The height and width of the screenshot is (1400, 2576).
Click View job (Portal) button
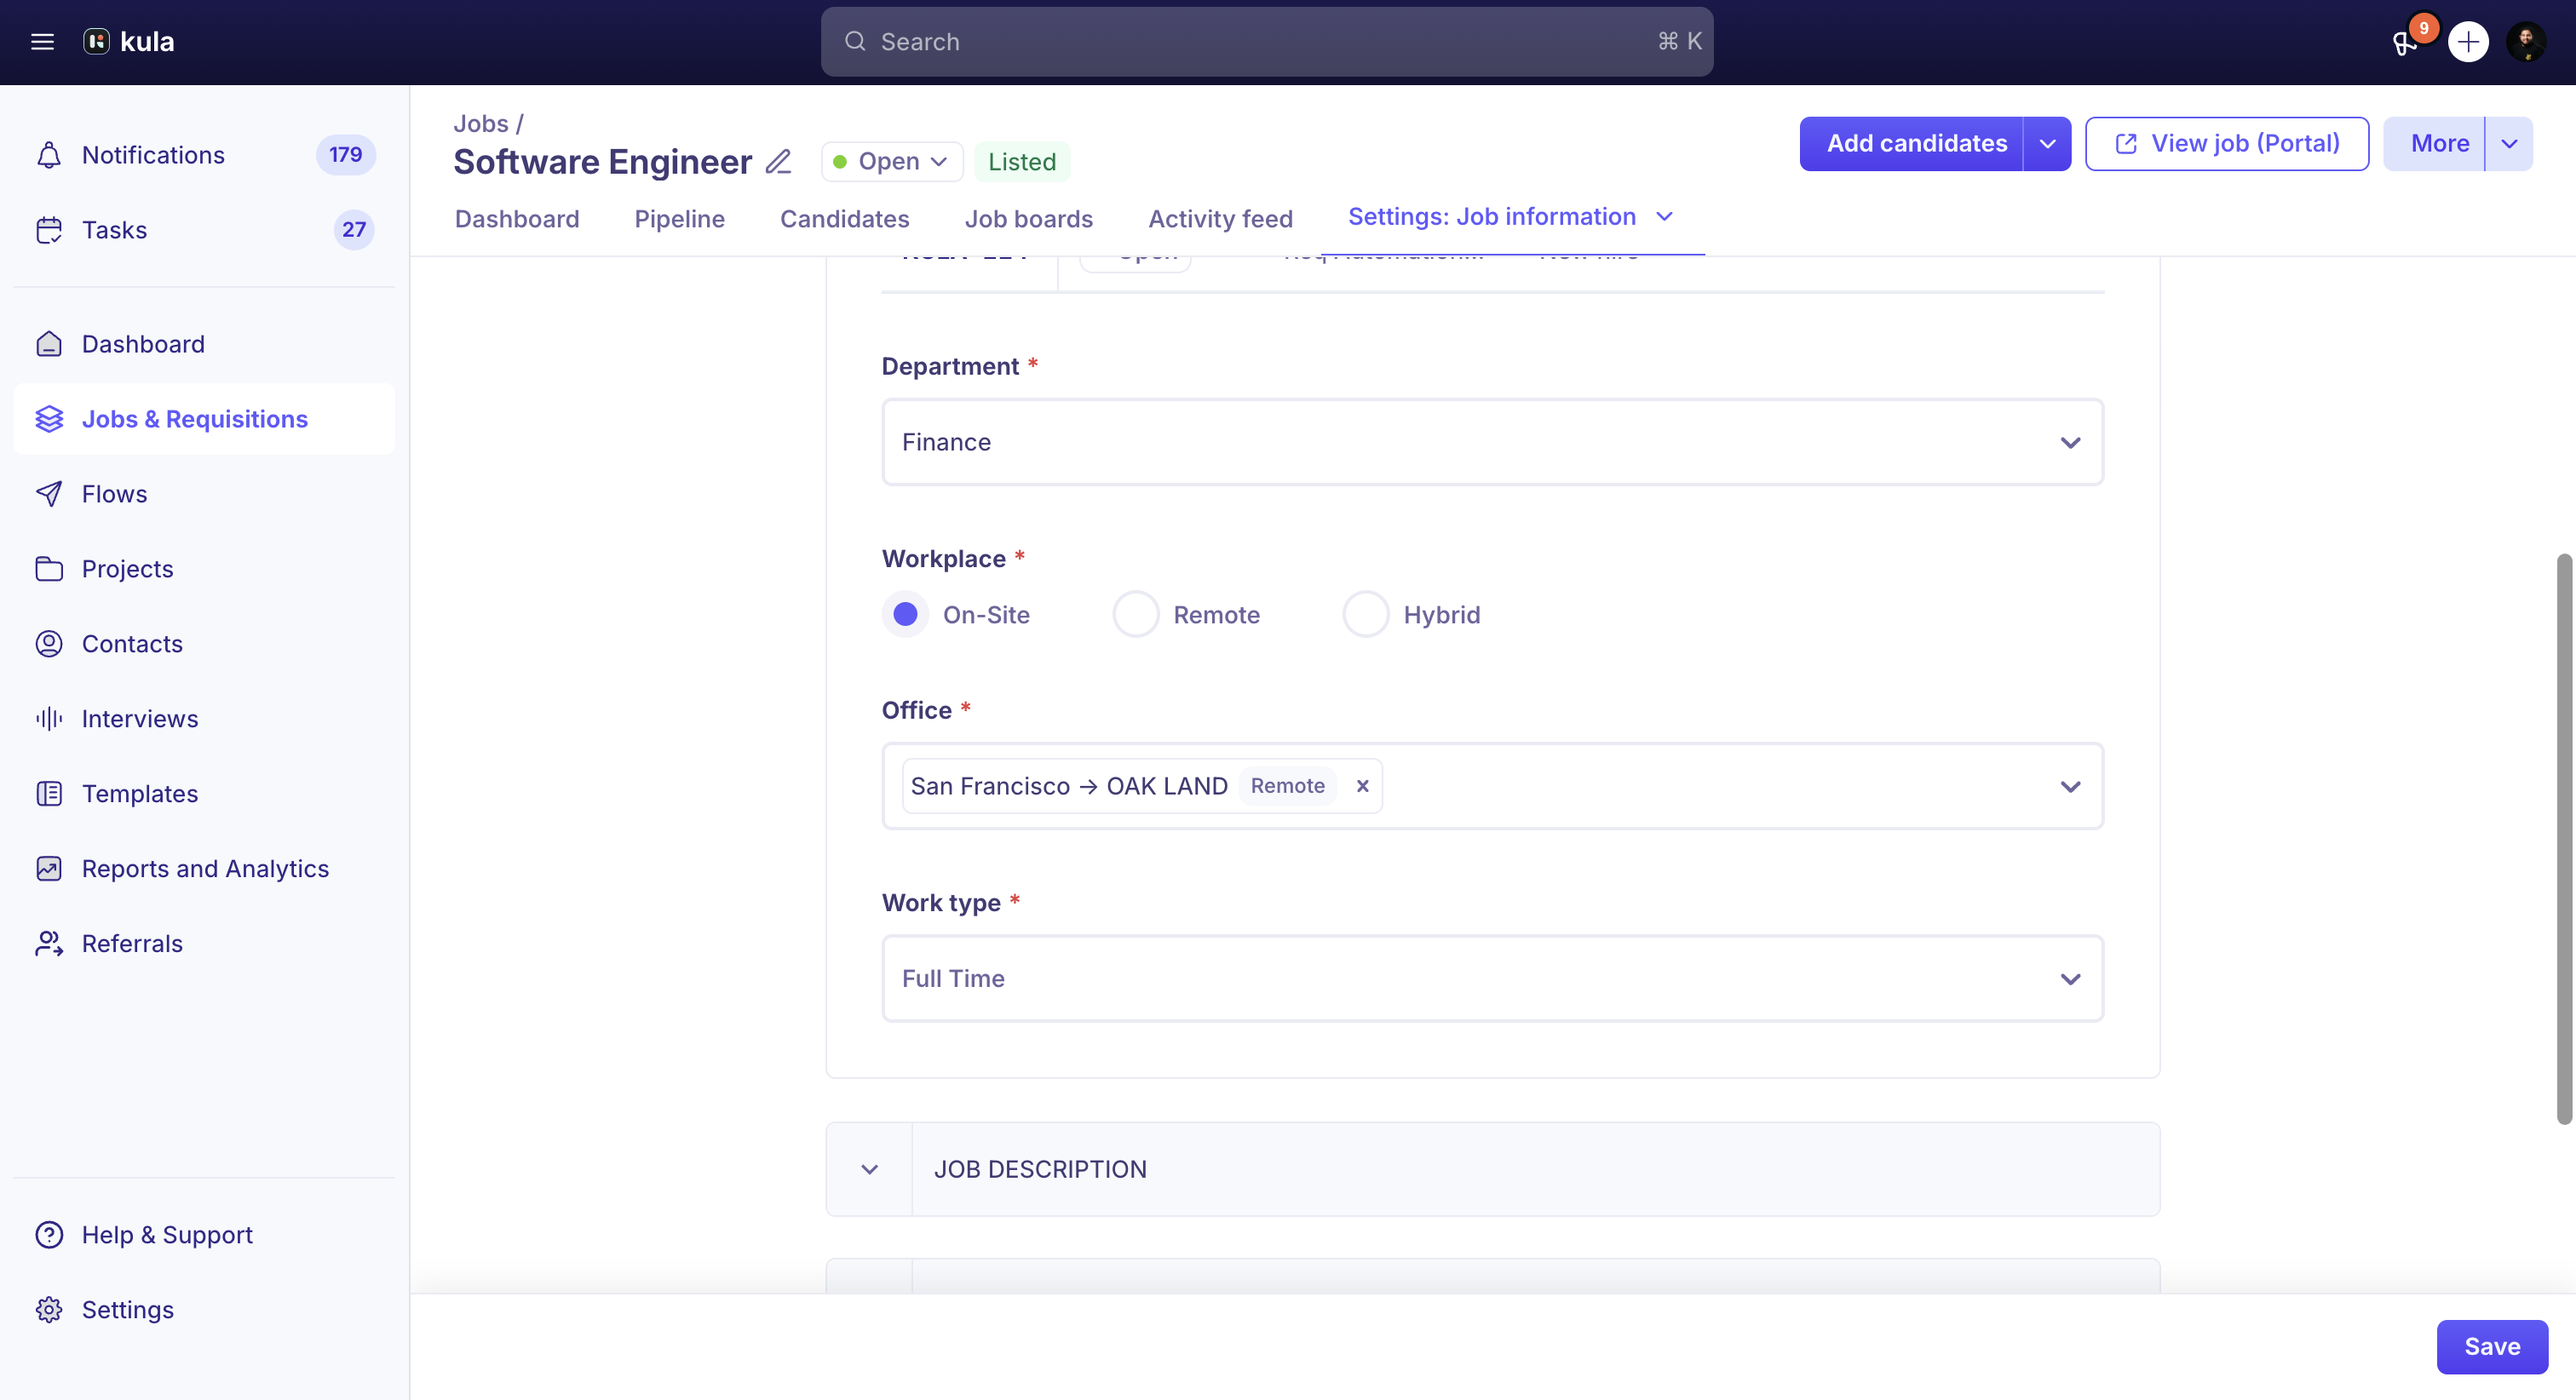click(x=2226, y=144)
